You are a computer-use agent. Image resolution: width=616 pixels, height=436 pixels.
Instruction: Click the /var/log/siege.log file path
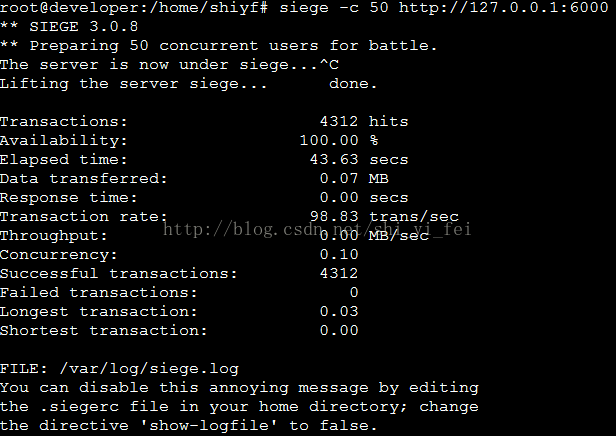click(149, 369)
